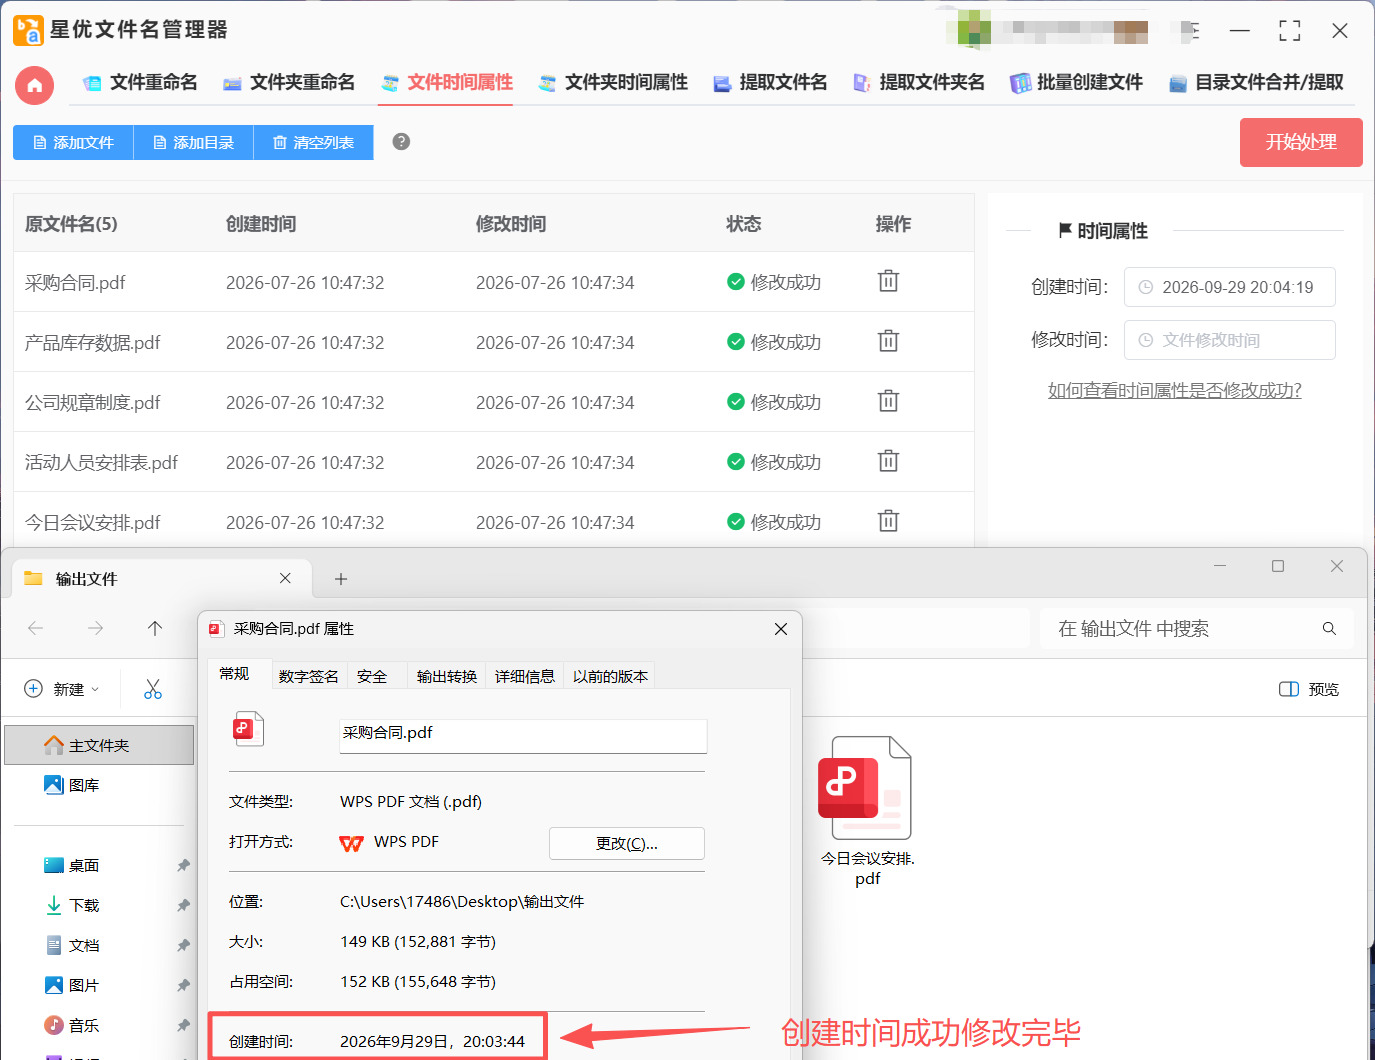Toggle the 预览 pane in Explorer
1375x1060 pixels.
pyautogui.click(x=1309, y=689)
